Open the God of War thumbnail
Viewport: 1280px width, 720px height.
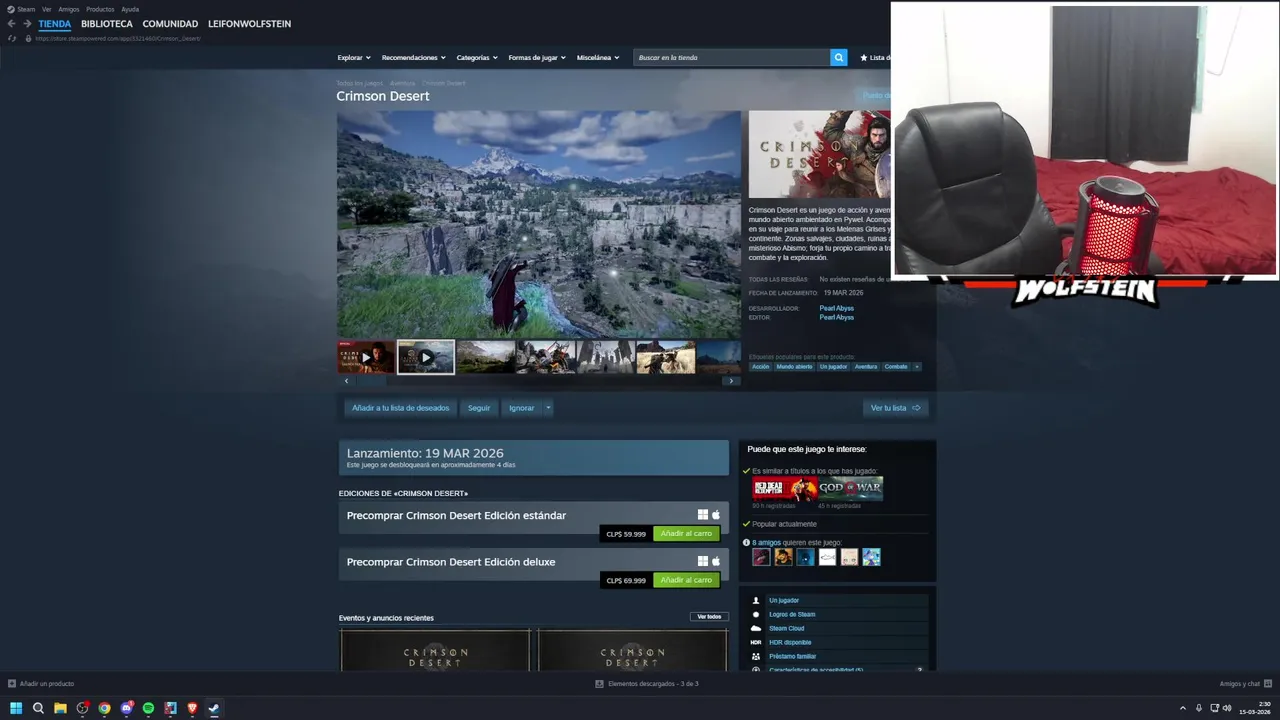tap(851, 489)
